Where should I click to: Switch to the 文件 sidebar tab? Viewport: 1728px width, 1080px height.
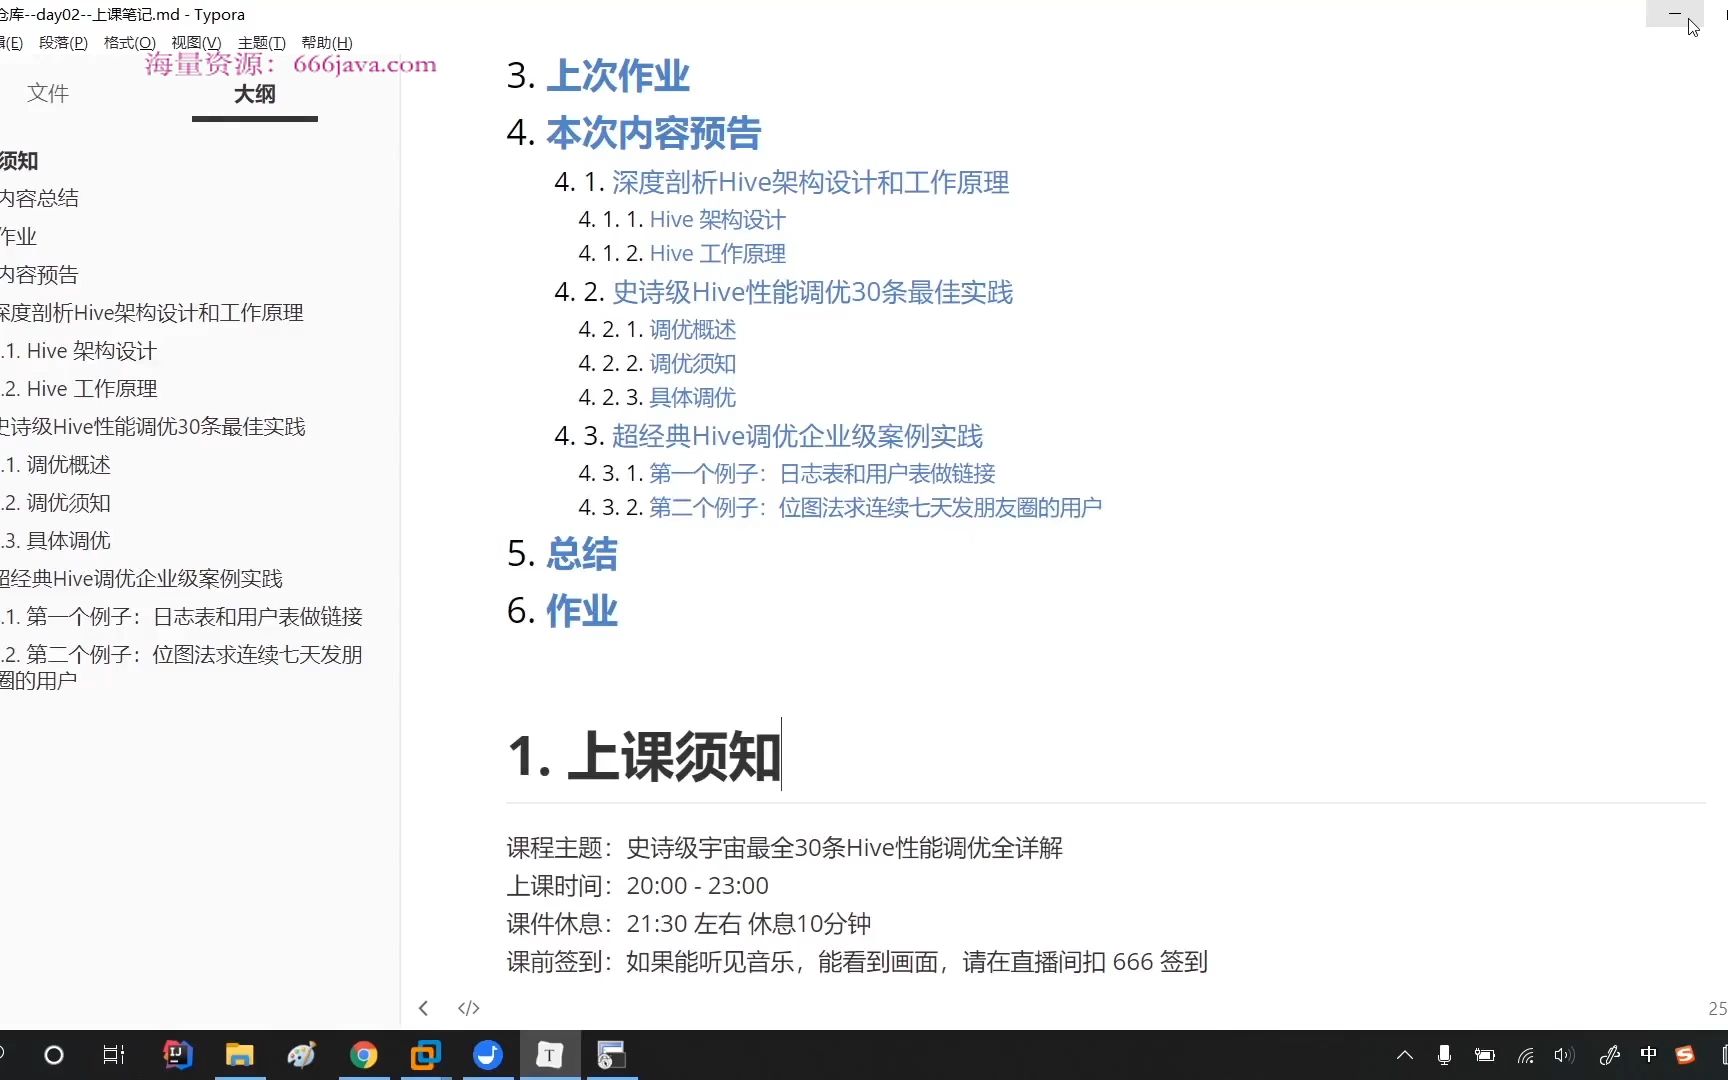pyautogui.click(x=48, y=93)
